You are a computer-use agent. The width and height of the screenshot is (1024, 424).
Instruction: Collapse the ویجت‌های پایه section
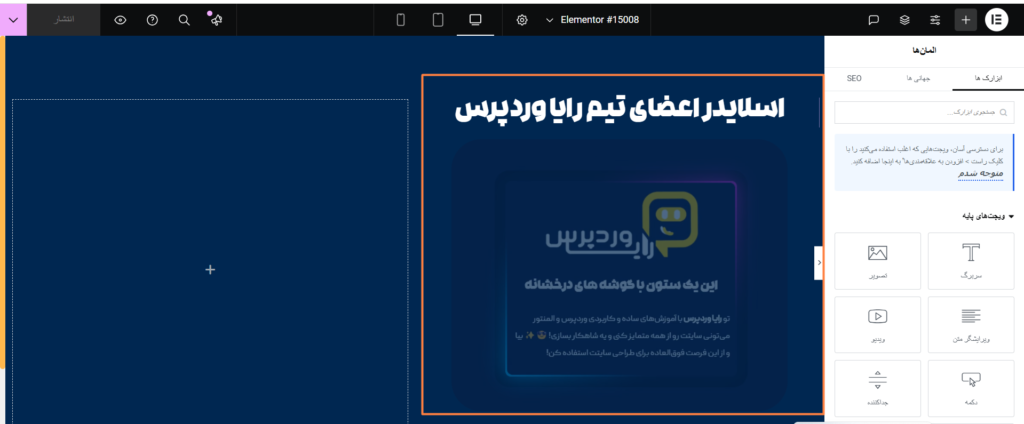[x=1011, y=215]
